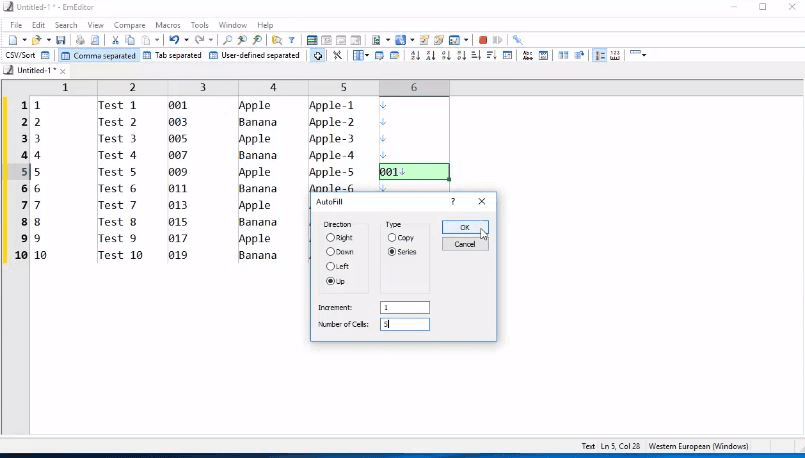Click the Undo arrow icon

(x=173, y=40)
